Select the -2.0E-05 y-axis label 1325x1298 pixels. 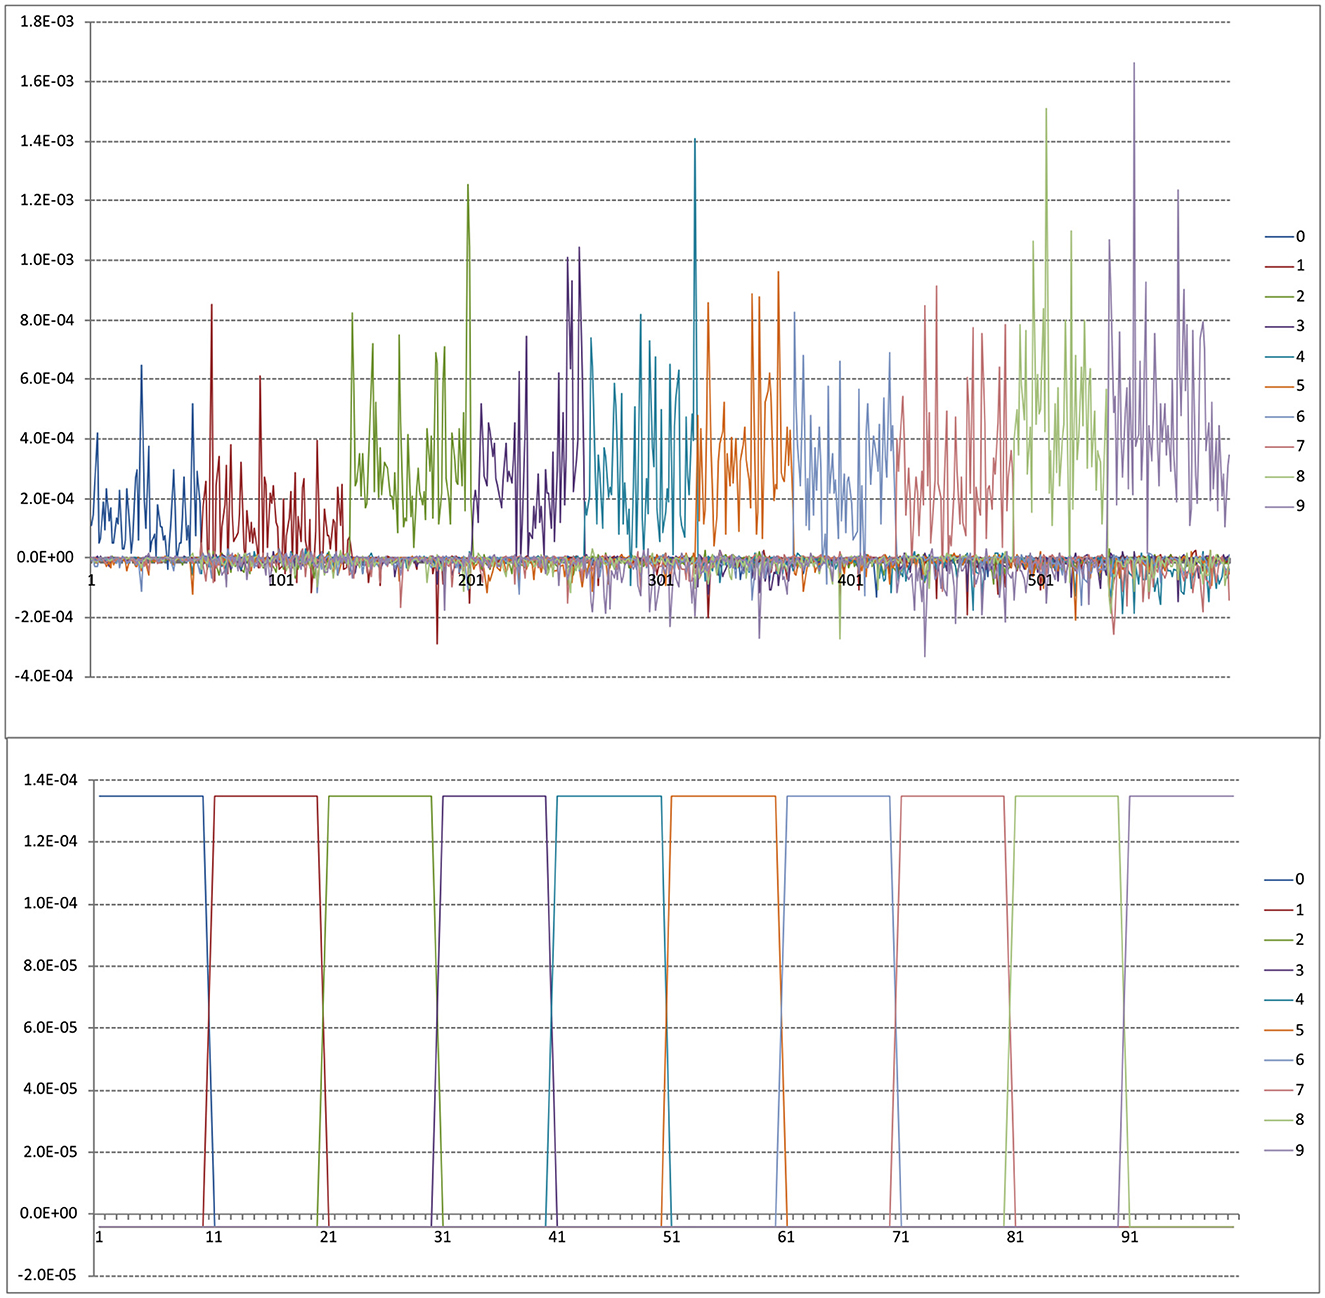tap(49, 1275)
